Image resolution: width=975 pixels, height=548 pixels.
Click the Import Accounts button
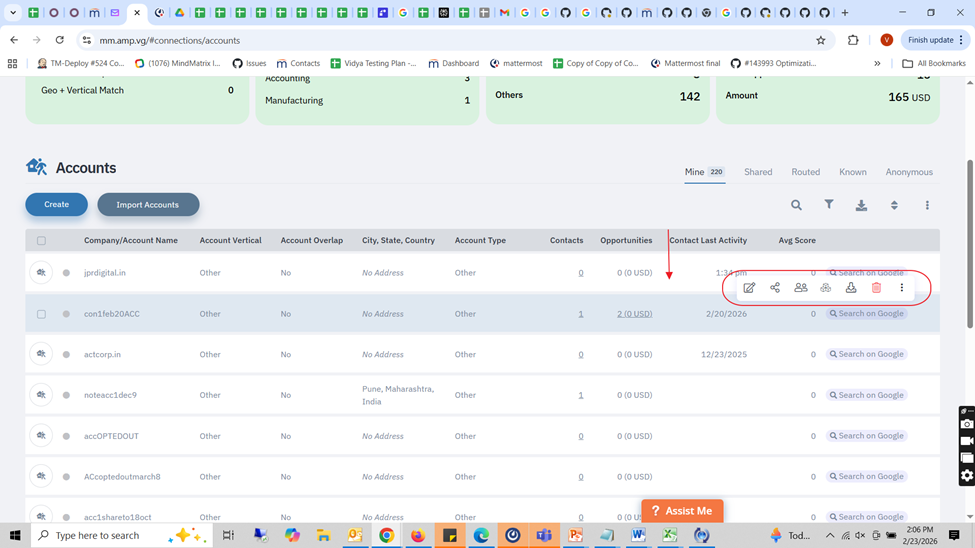pos(148,205)
